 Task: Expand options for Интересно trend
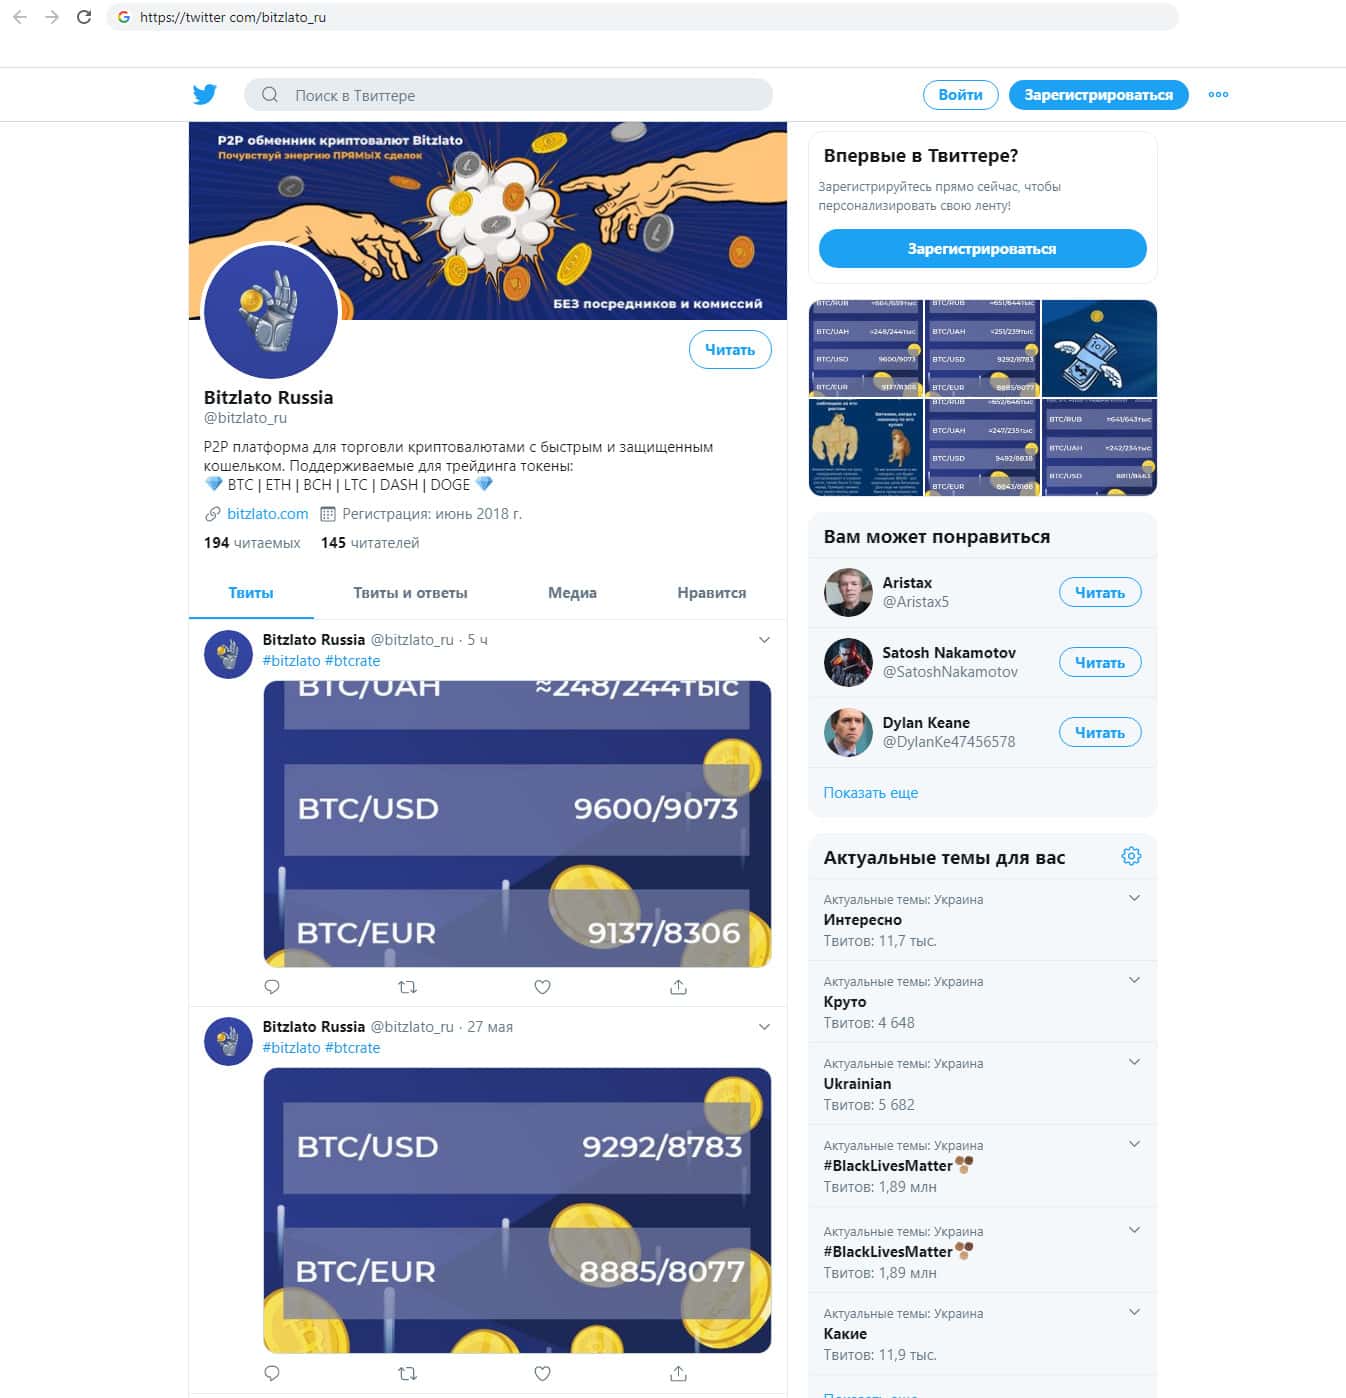point(1134,898)
